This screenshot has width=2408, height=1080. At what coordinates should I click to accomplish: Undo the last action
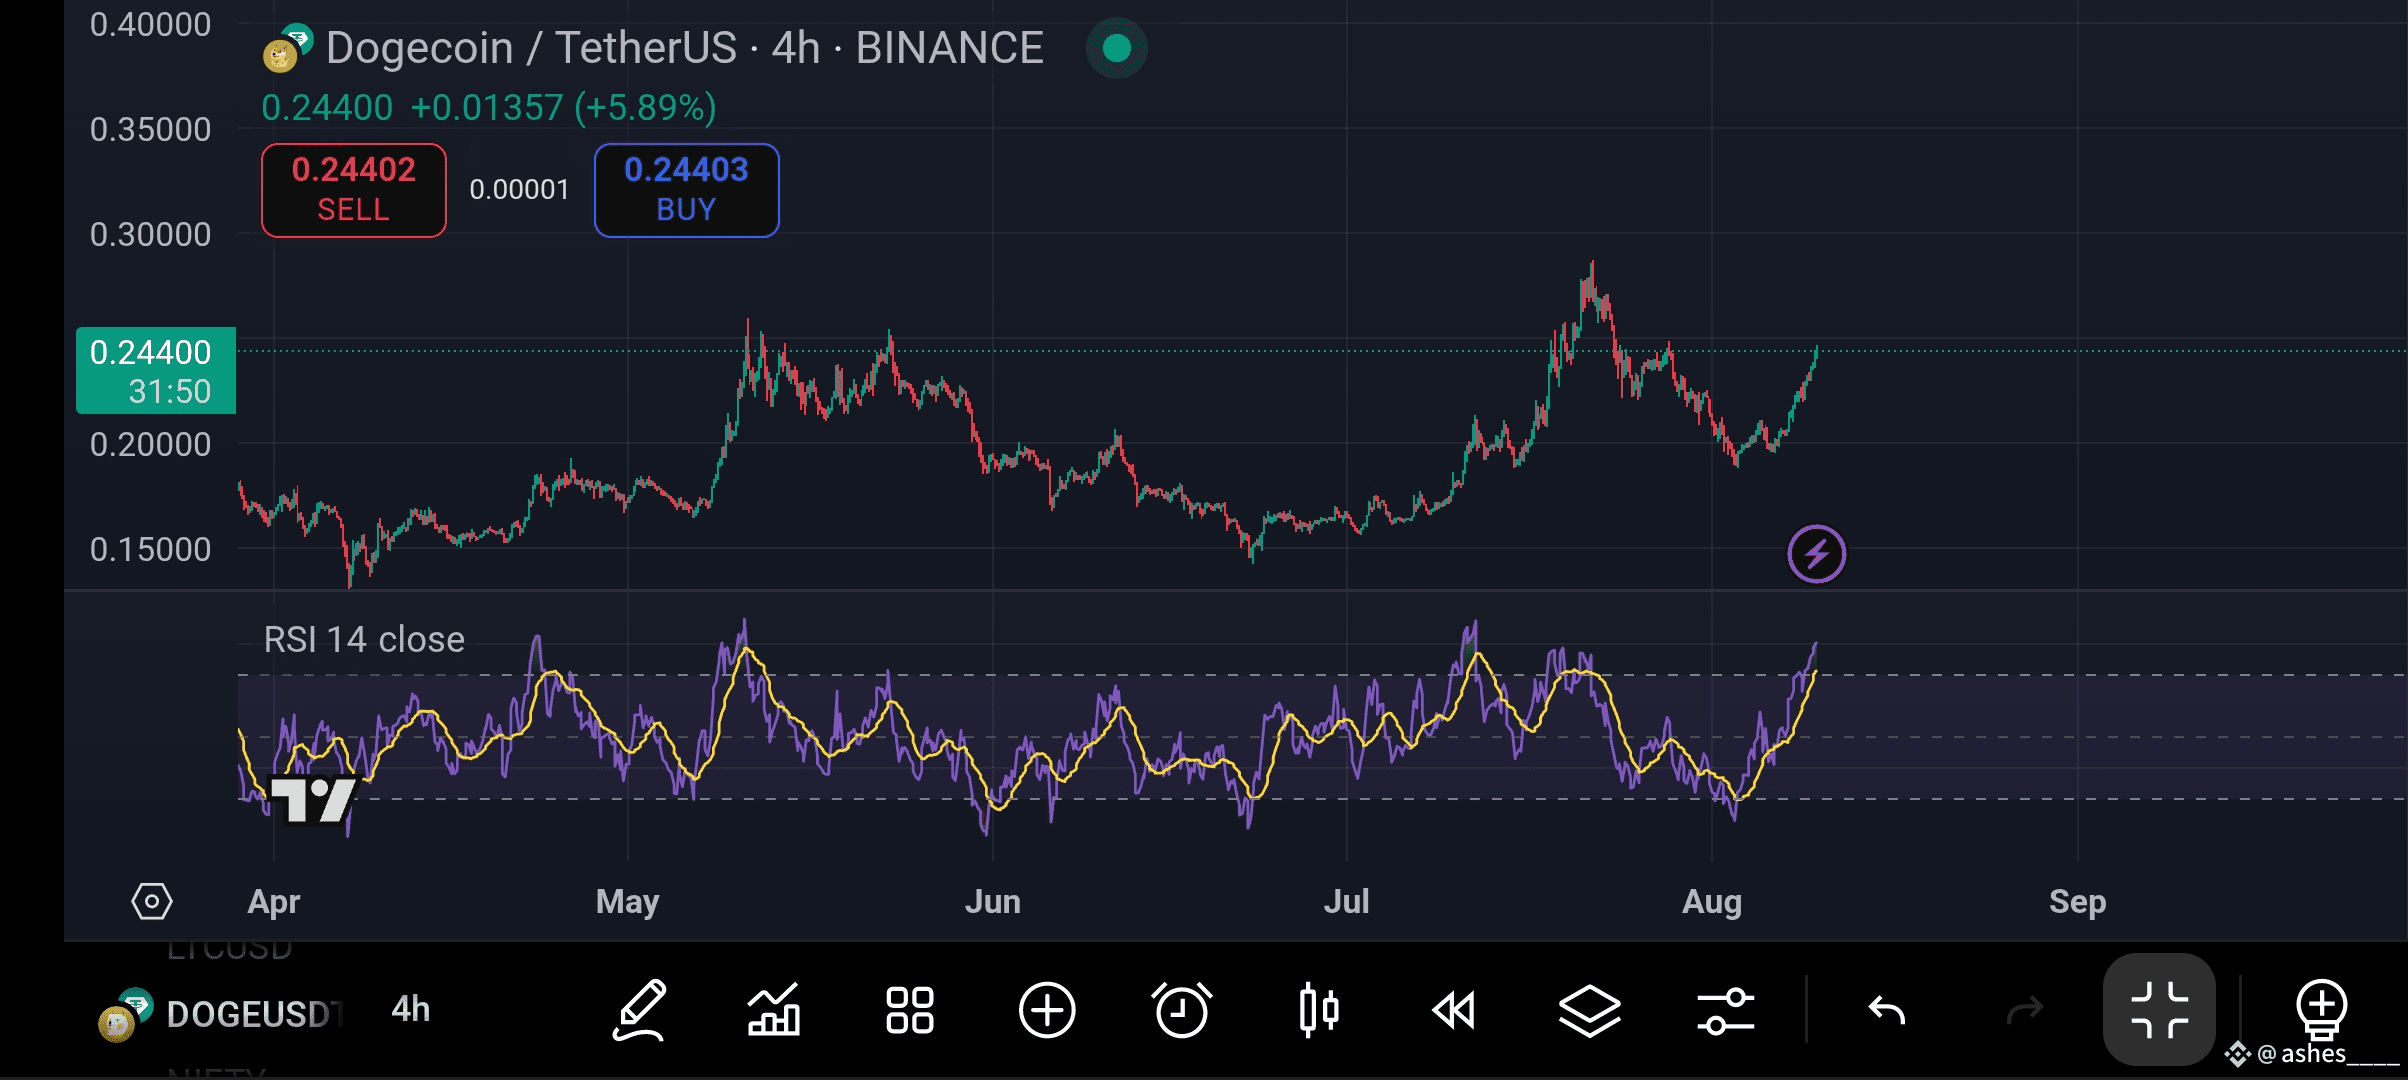tap(1888, 1010)
